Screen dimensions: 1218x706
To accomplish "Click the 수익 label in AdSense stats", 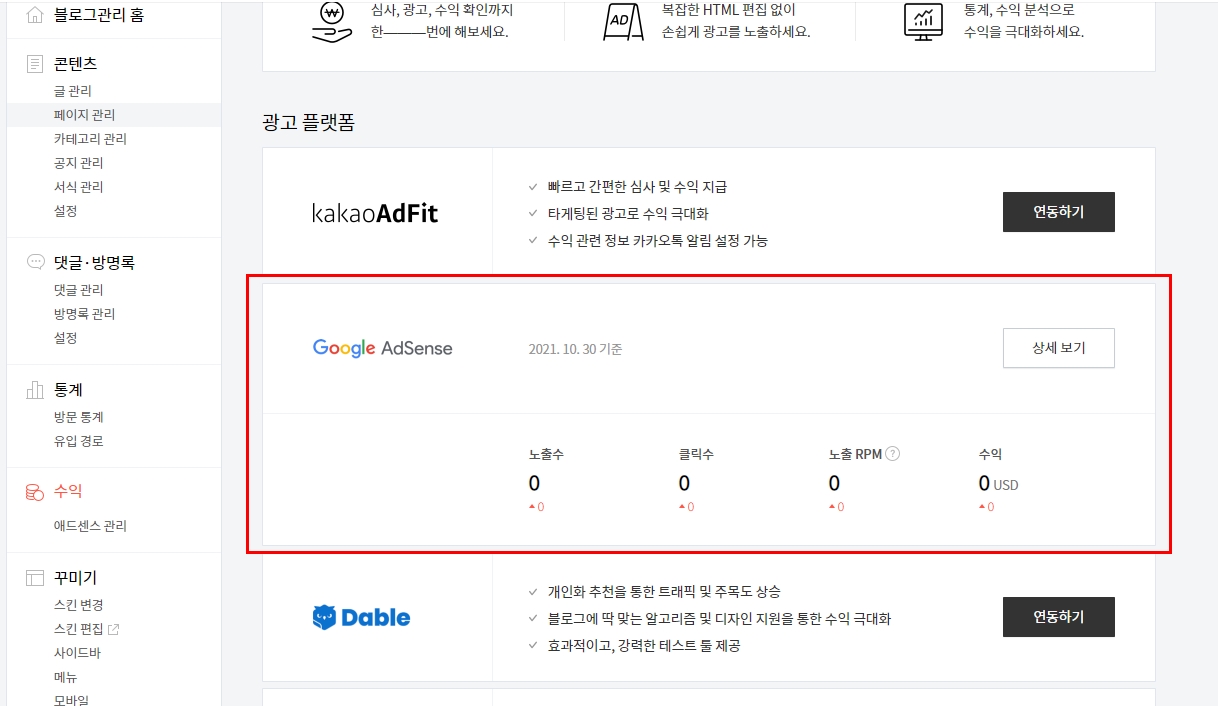I will (990, 454).
